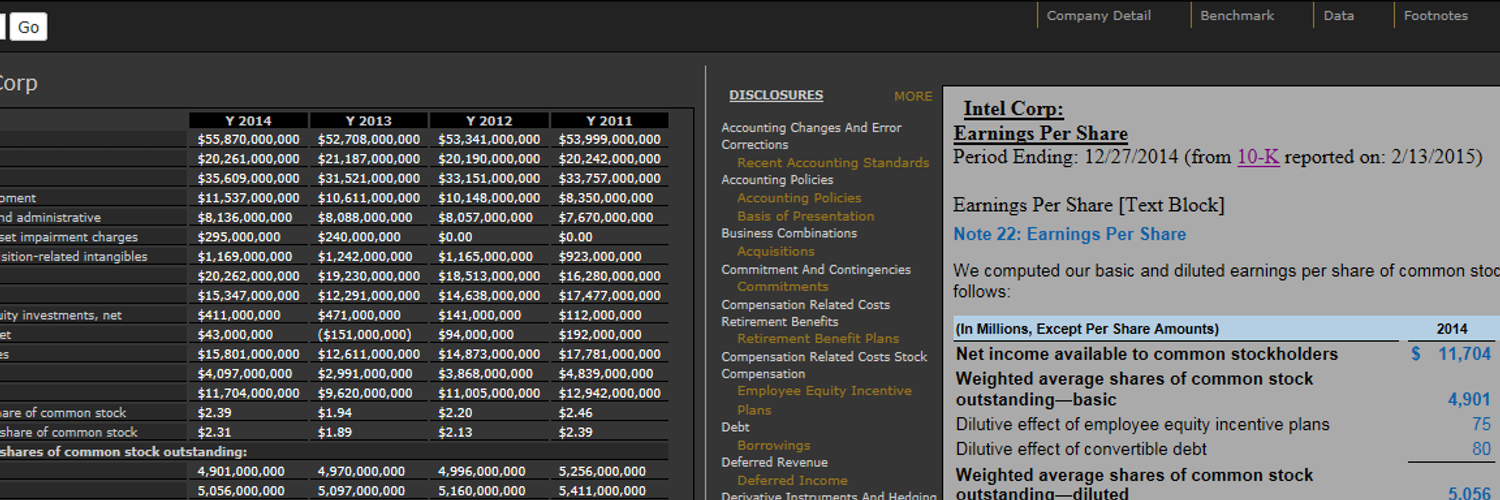Select the Y 2013 column header

click(x=368, y=120)
